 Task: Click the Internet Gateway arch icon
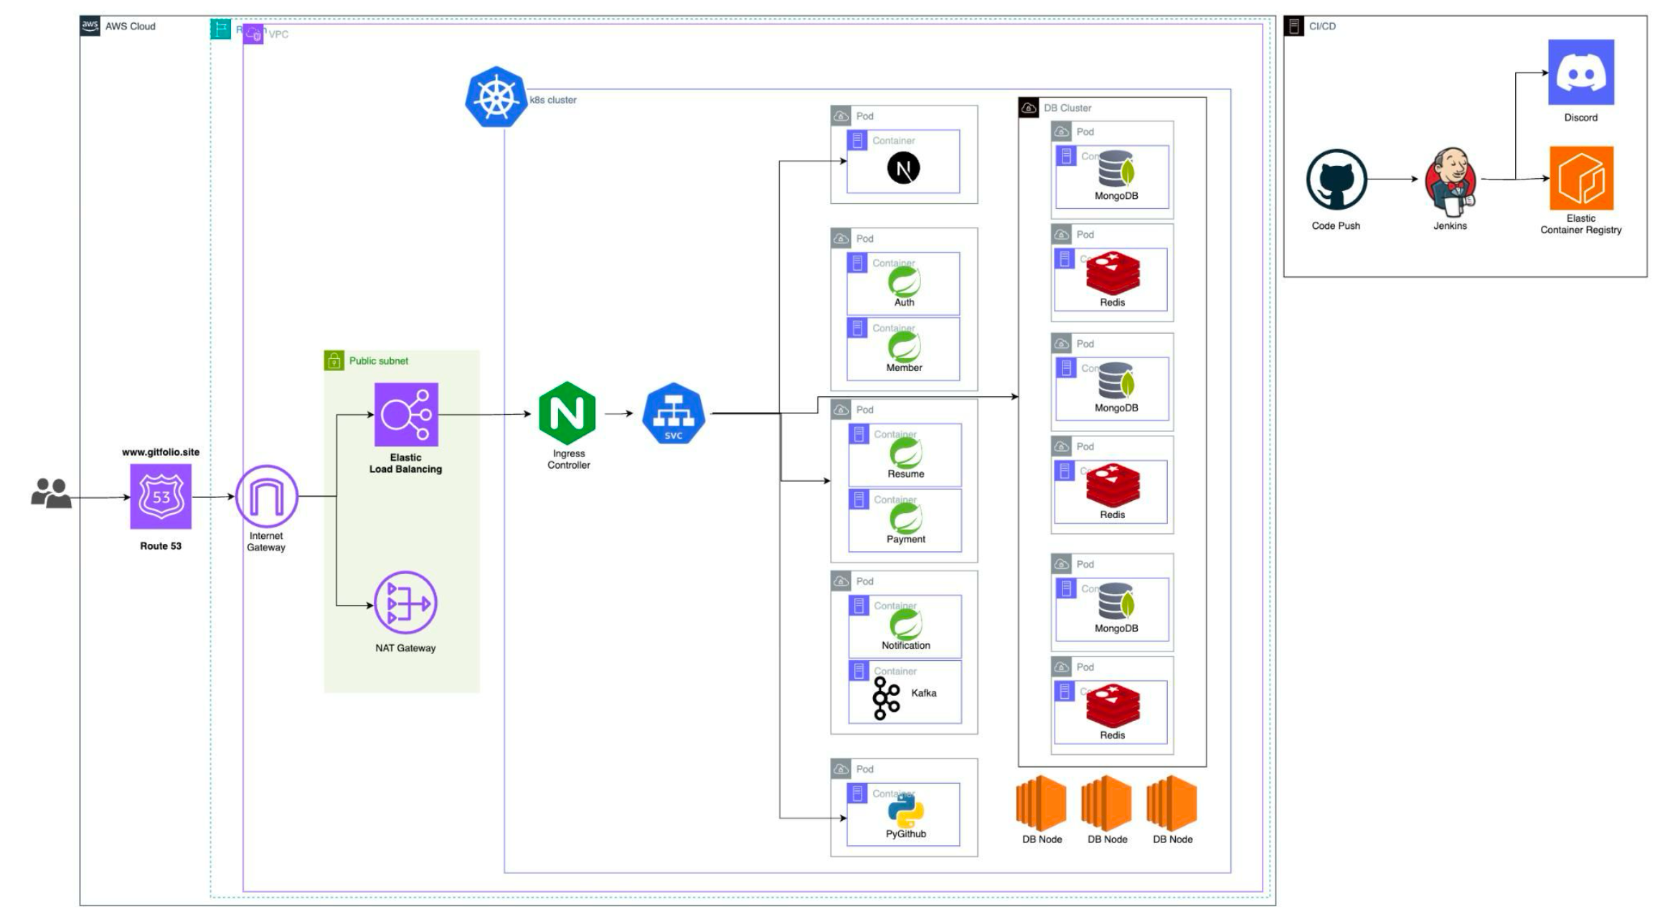(266, 496)
